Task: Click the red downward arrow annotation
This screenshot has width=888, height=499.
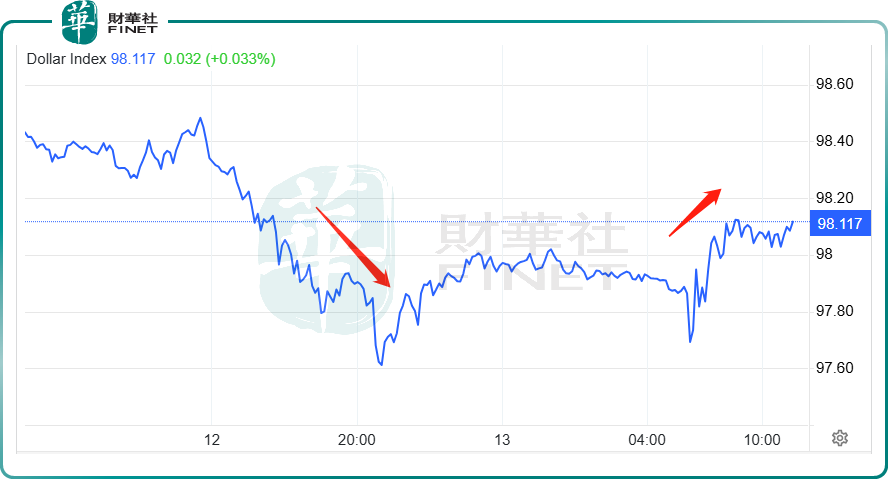Action: pos(353,247)
